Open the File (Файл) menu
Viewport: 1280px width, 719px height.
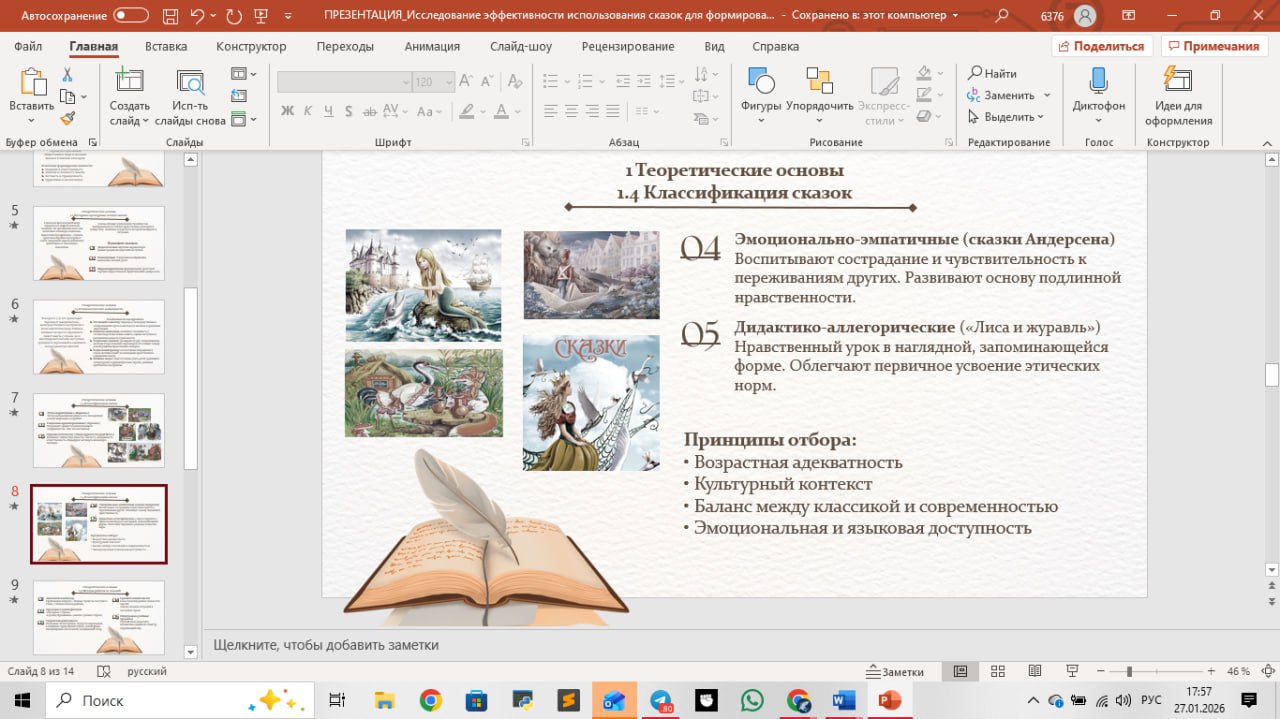point(28,47)
